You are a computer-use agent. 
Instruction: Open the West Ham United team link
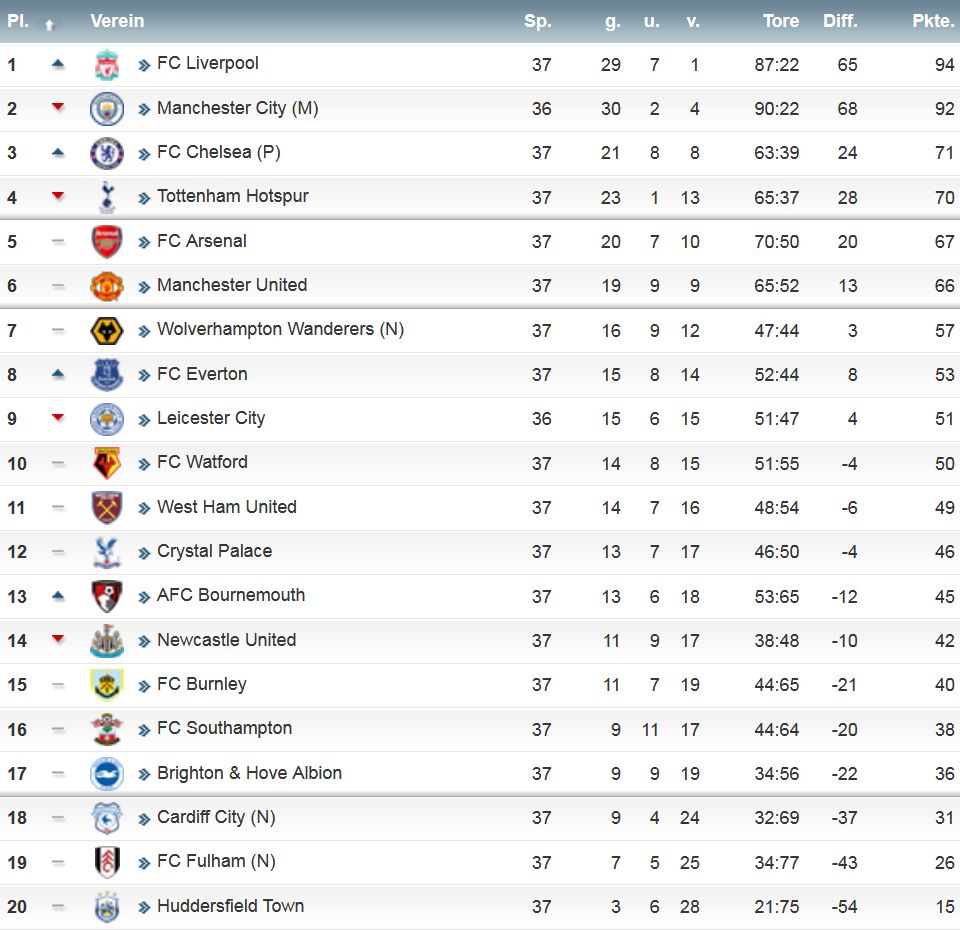pyautogui.click(x=227, y=506)
